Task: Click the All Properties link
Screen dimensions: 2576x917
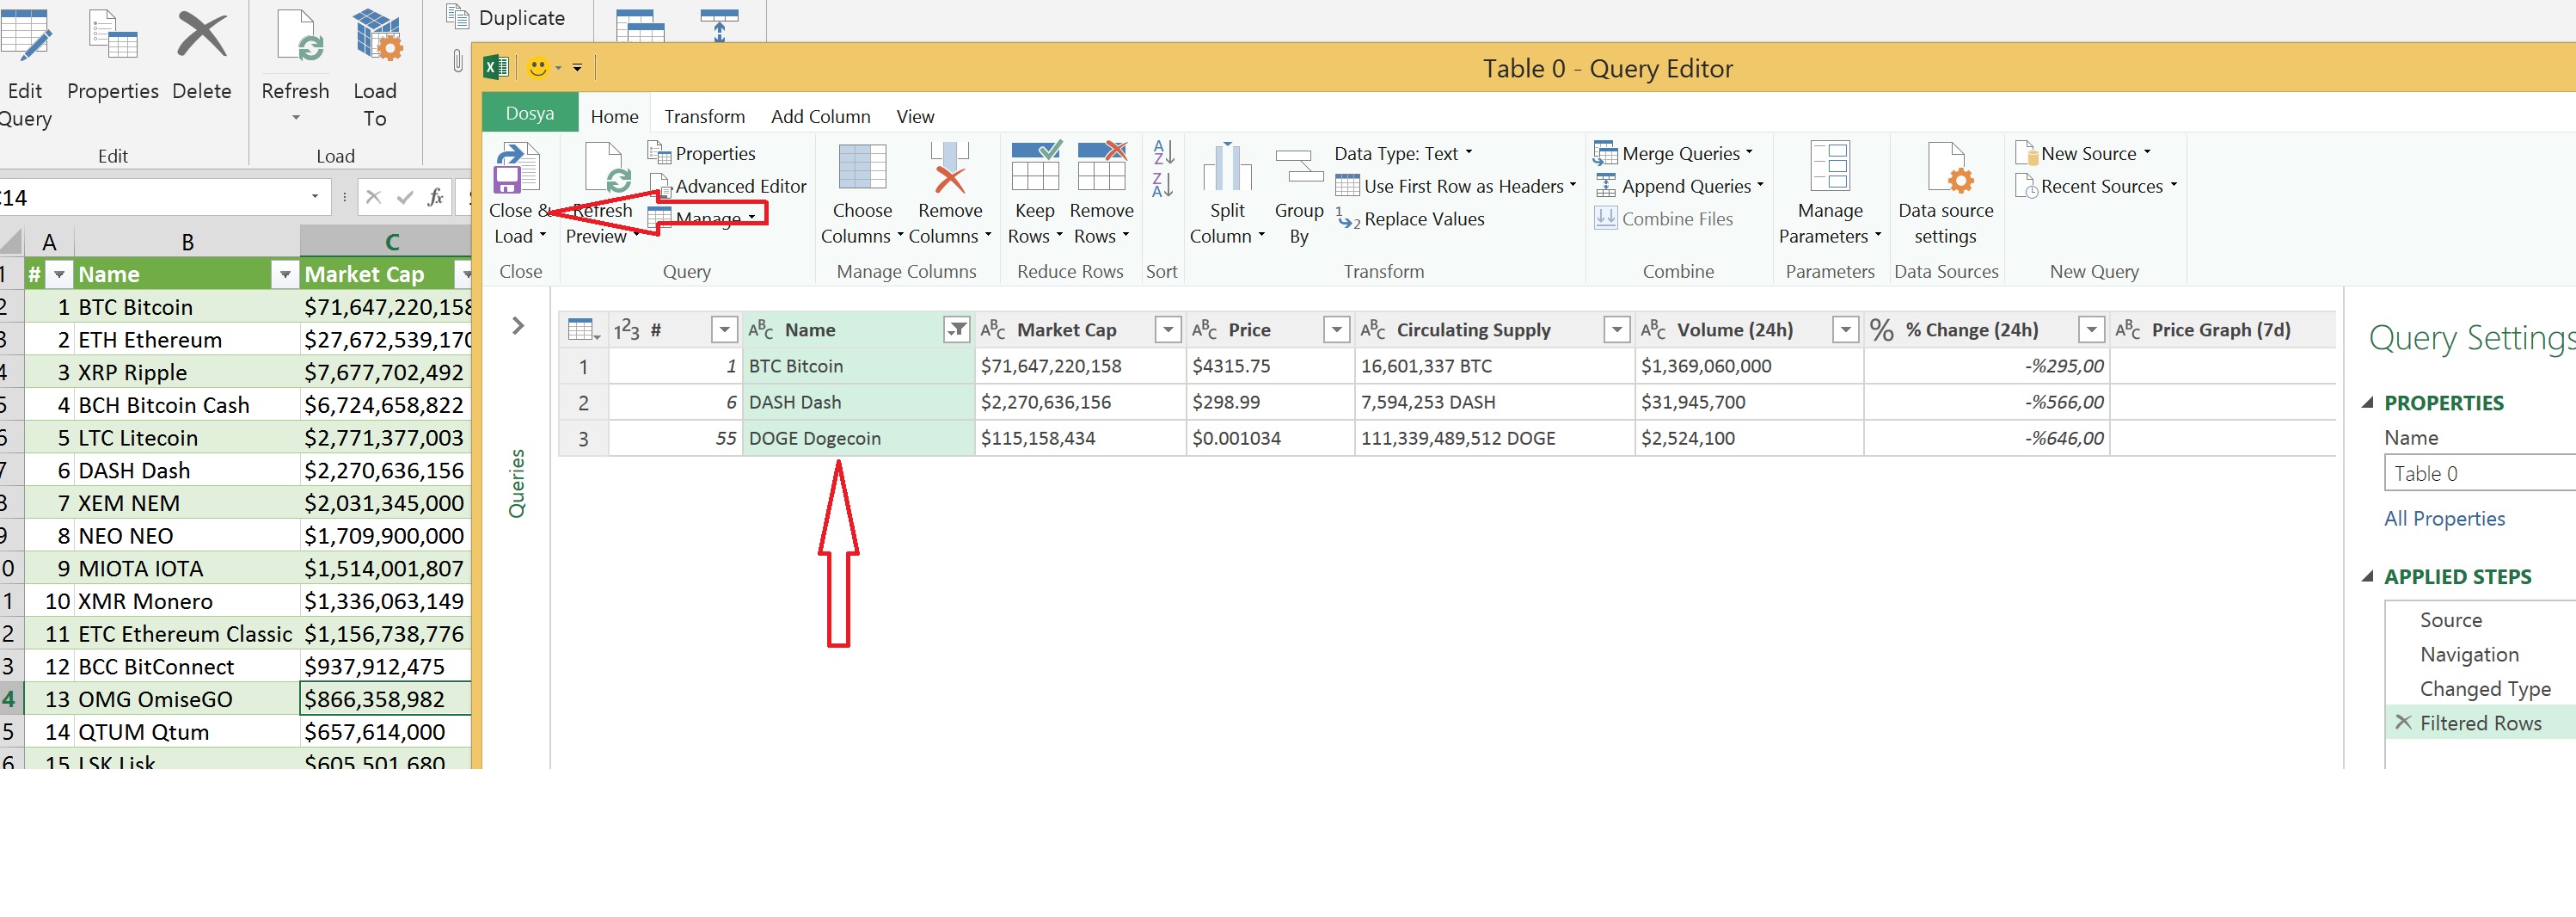Action: (x=2444, y=518)
